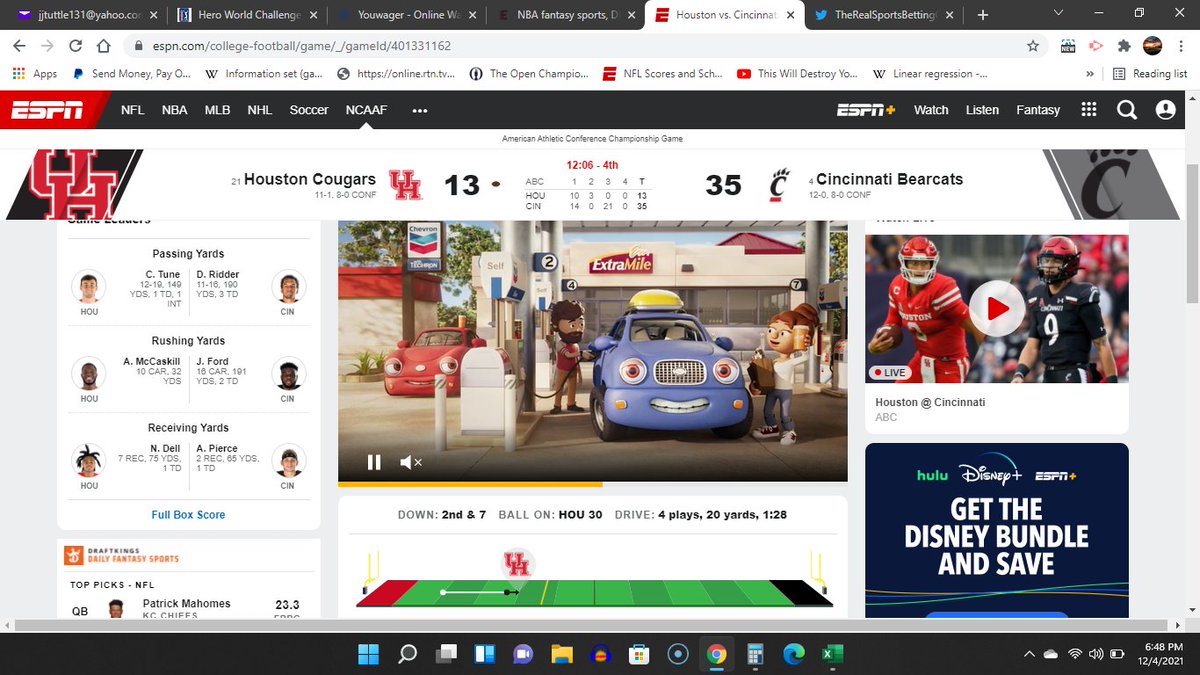Click the ESPN+ logo in the header
Image resolution: width=1200 pixels, height=675 pixels.
click(867, 110)
